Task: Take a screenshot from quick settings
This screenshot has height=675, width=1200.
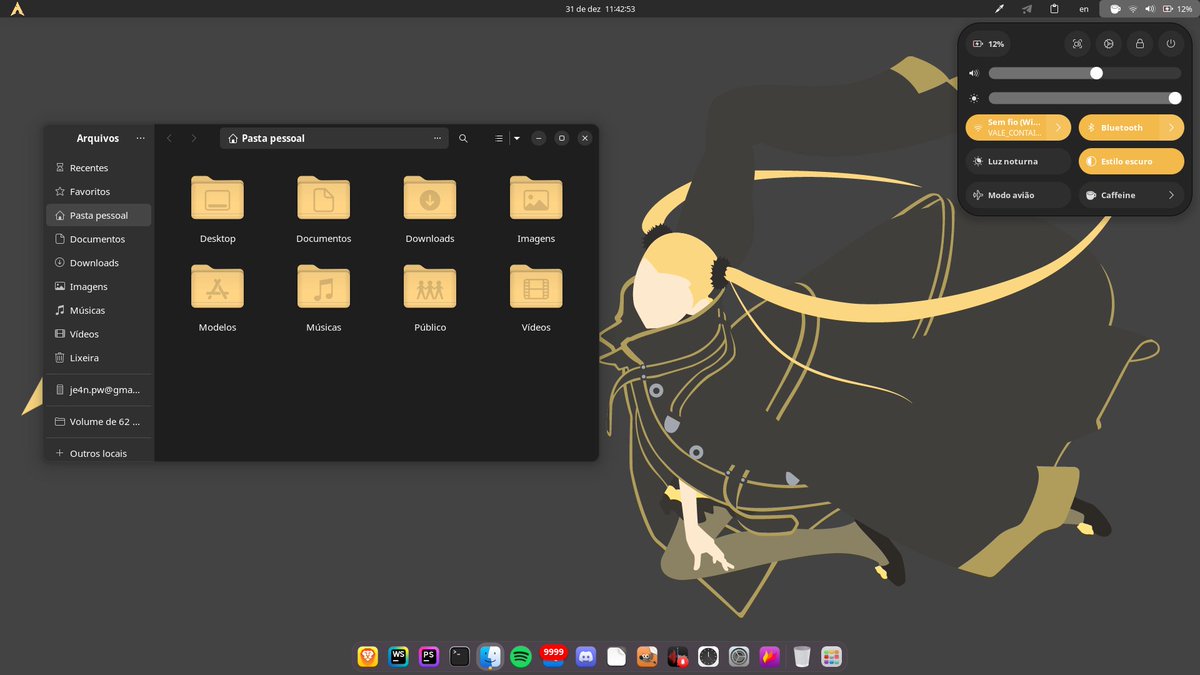Action: point(1077,44)
